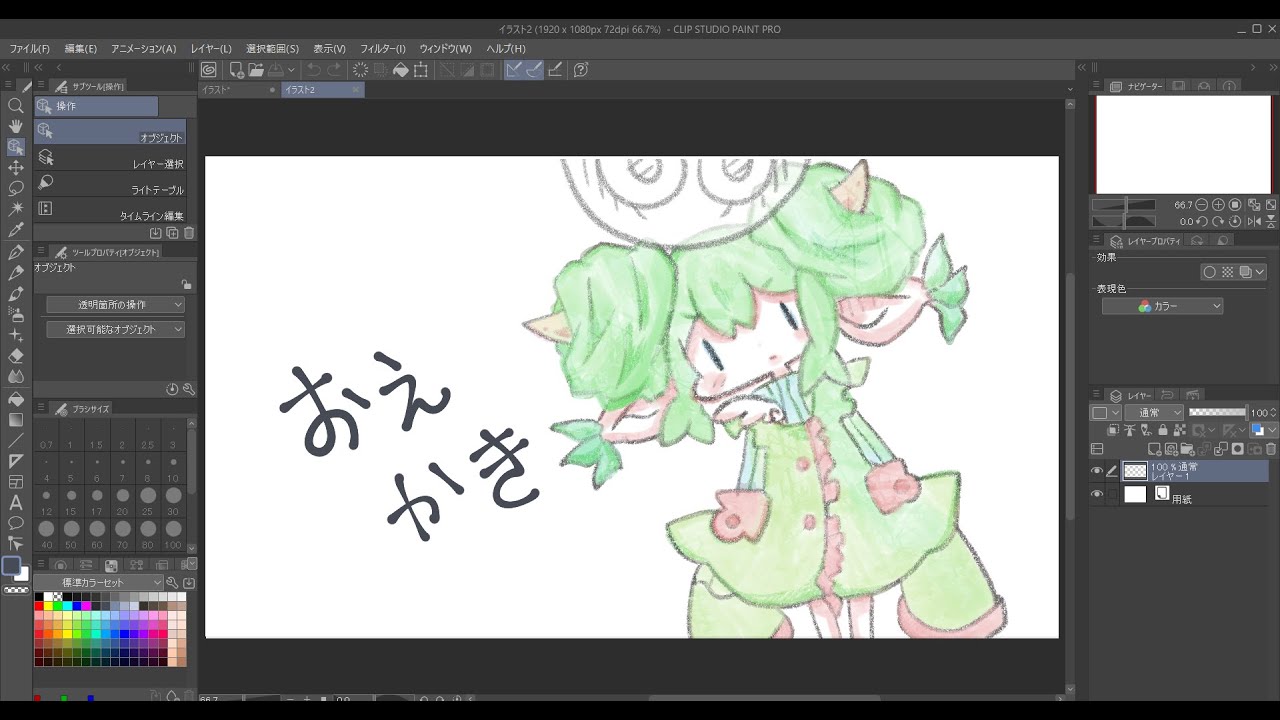Select the Auto Select magic wand tool

click(x=16, y=209)
